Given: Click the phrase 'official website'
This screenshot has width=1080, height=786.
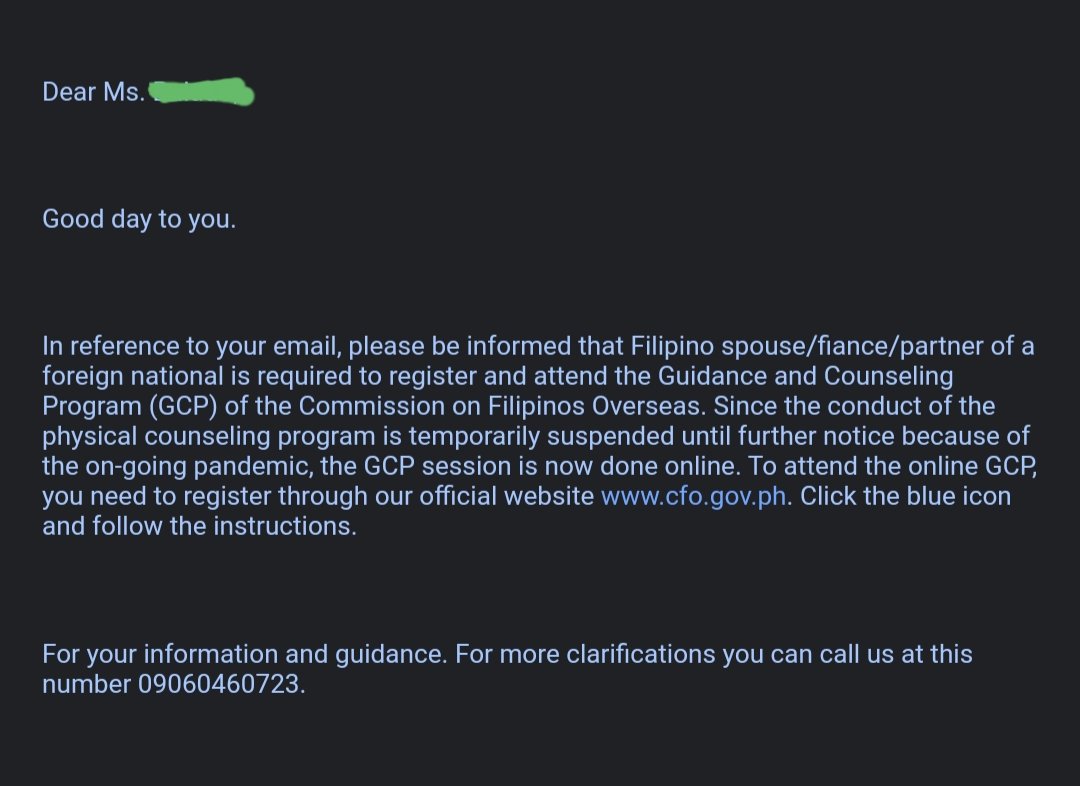Looking at the screenshot, I should 506,496.
